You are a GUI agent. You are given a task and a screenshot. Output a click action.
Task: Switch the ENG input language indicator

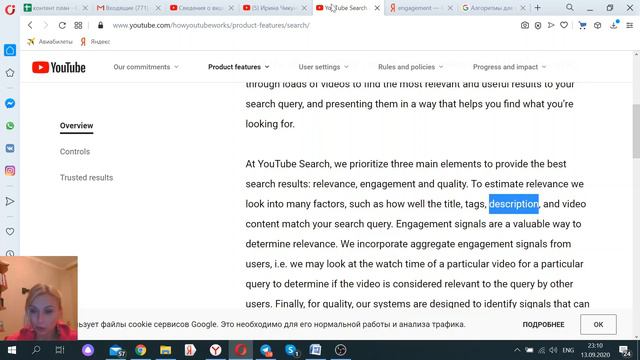568,350
